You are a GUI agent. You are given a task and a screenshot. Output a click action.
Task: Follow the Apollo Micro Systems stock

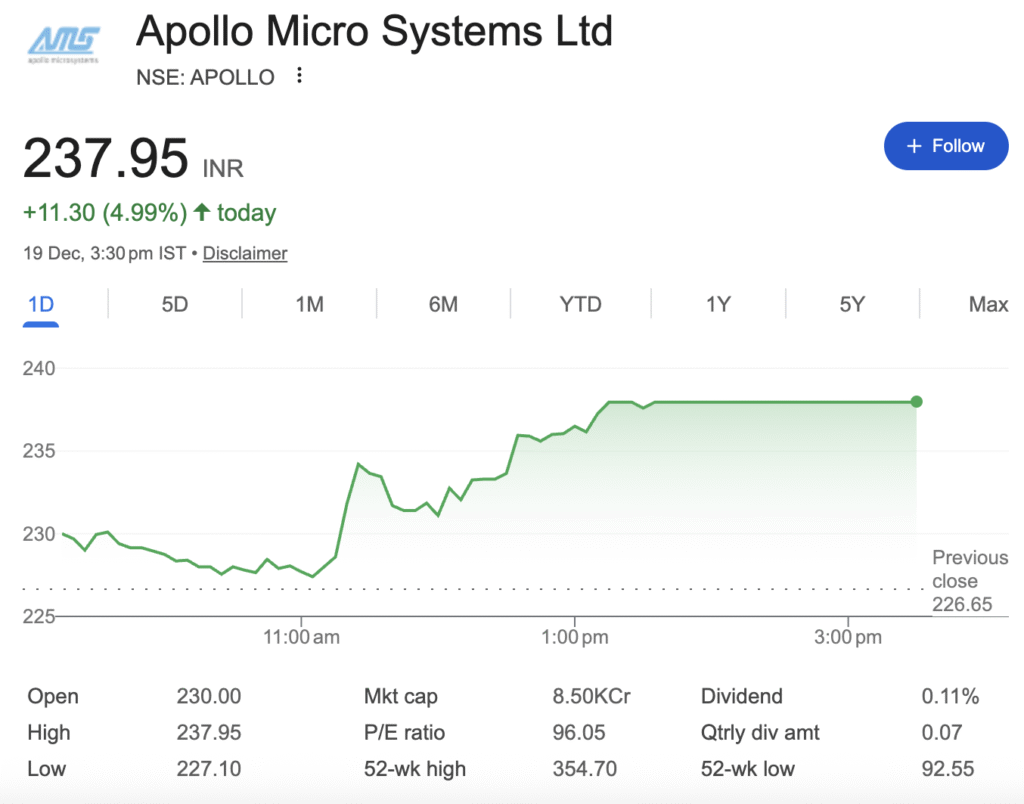click(x=946, y=146)
